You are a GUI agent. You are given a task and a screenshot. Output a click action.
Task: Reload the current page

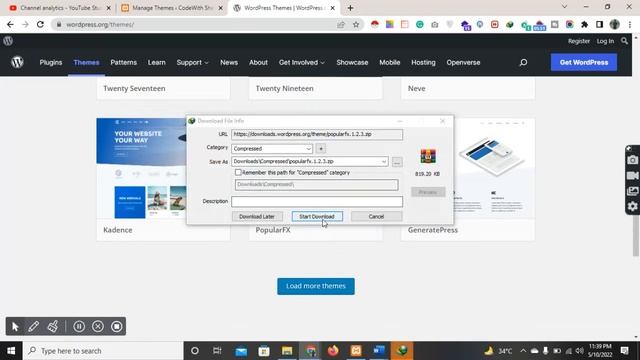[x=40, y=24]
